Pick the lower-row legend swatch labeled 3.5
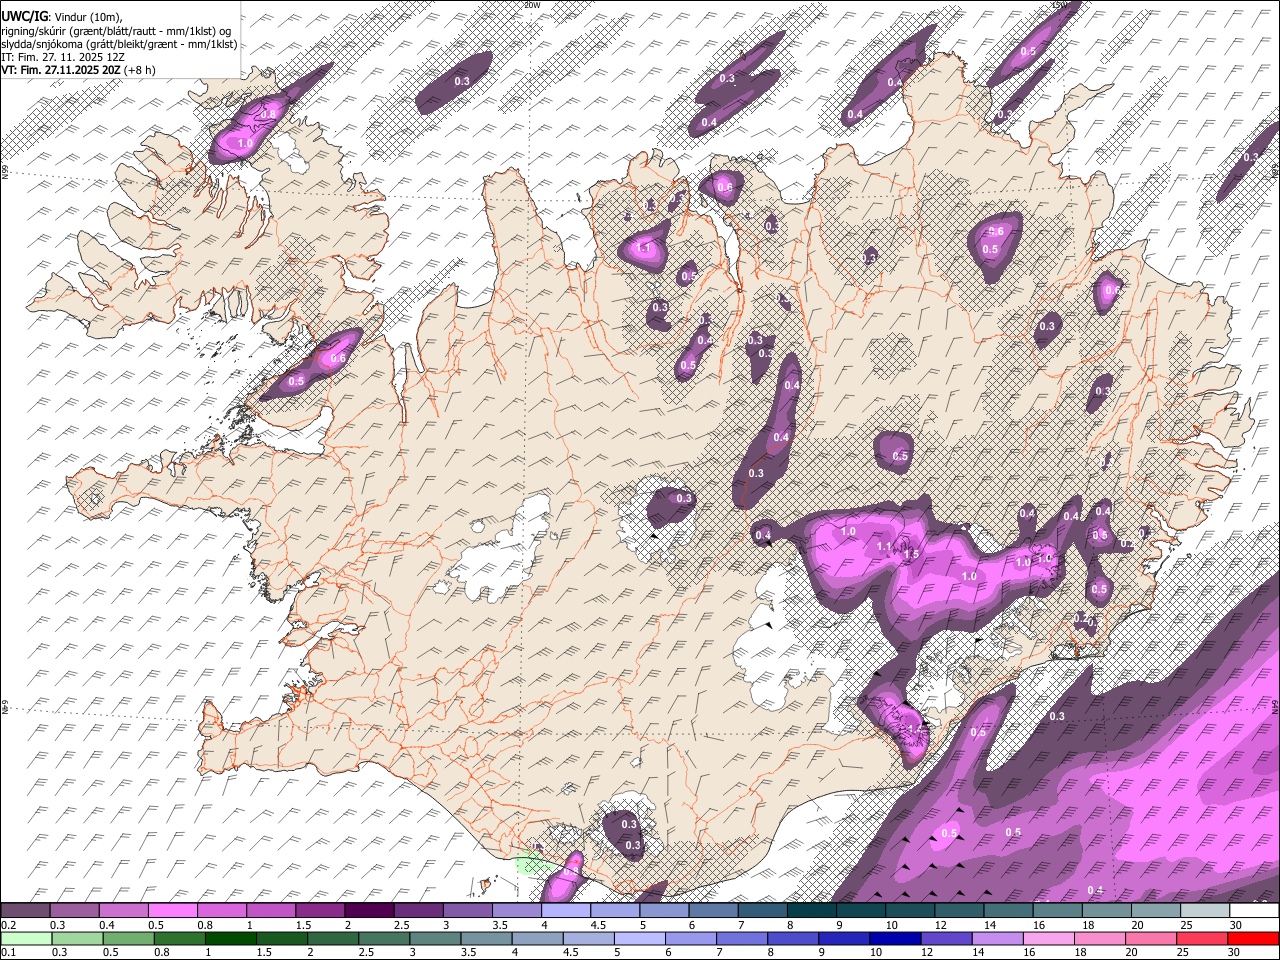Viewport: 1280px width, 960px height. point(486,939)
